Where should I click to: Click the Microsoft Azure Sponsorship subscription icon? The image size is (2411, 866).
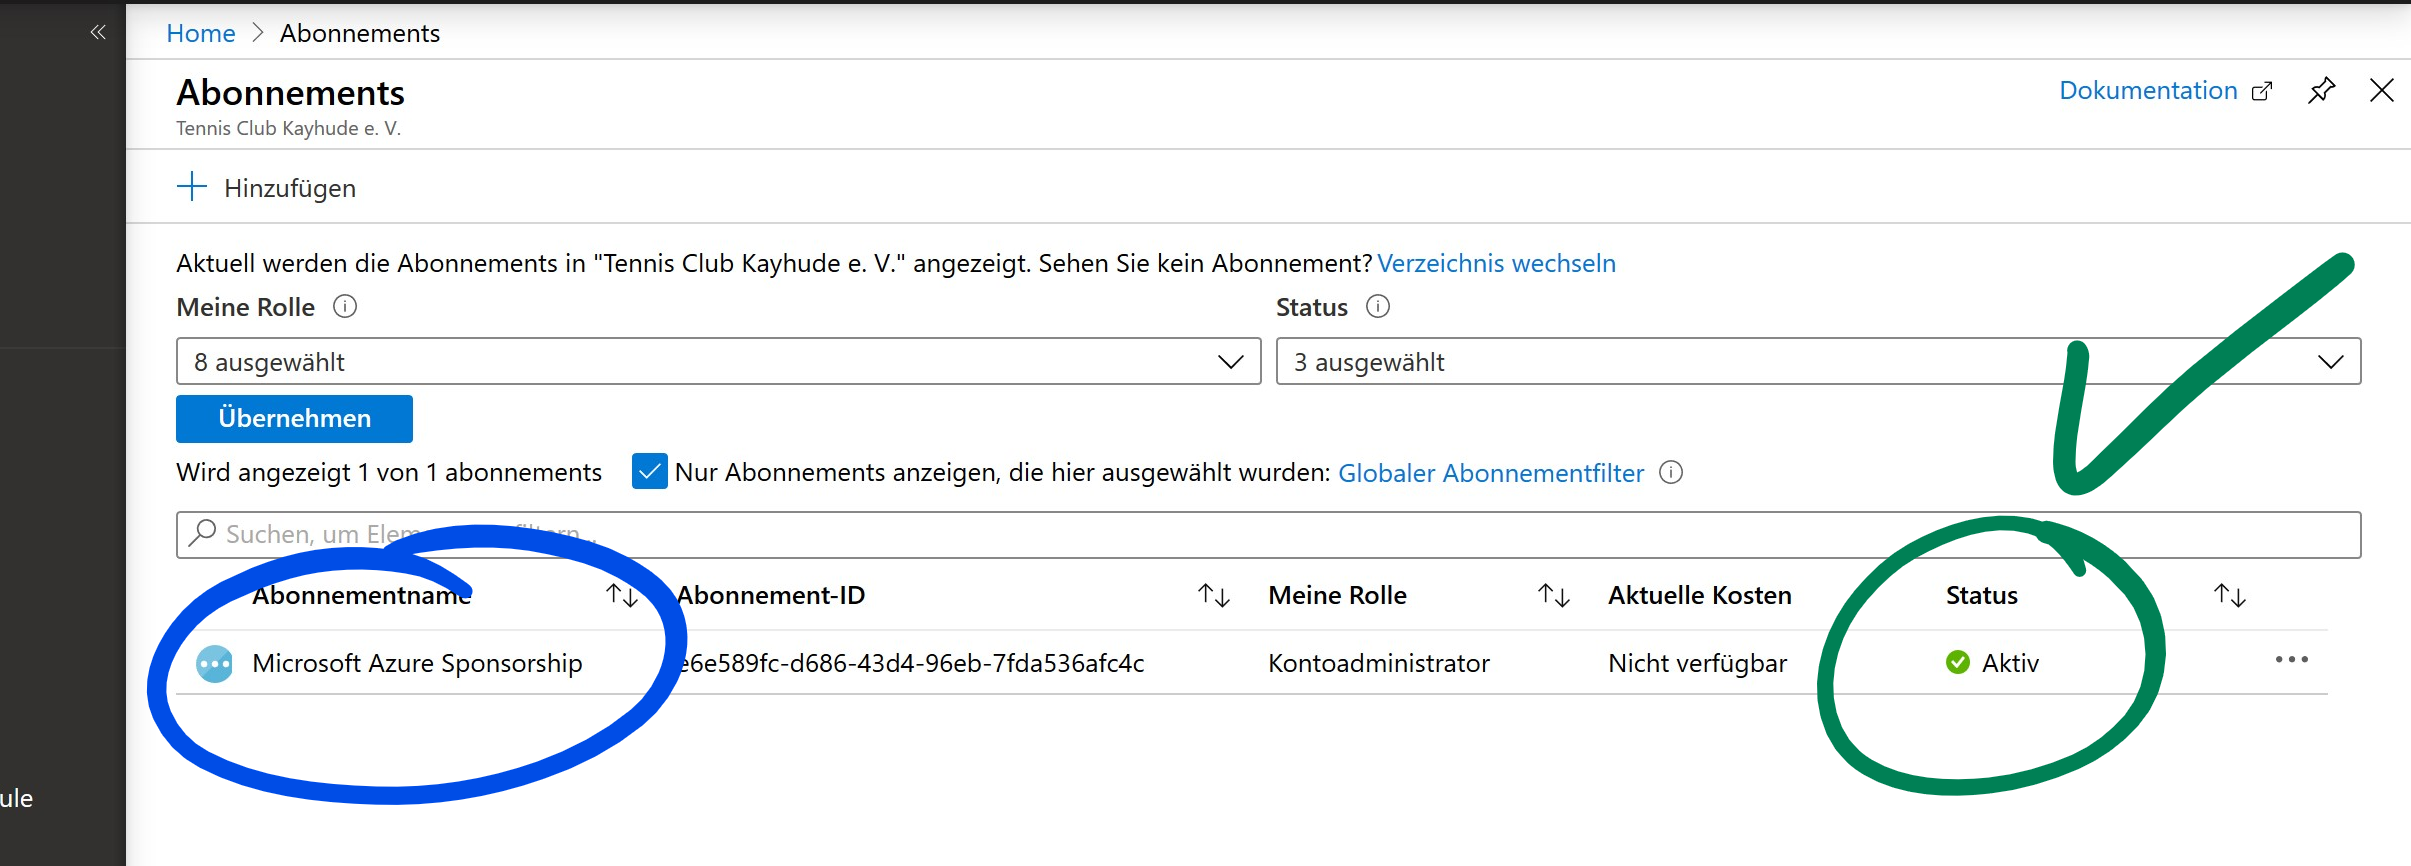(214, 664)
